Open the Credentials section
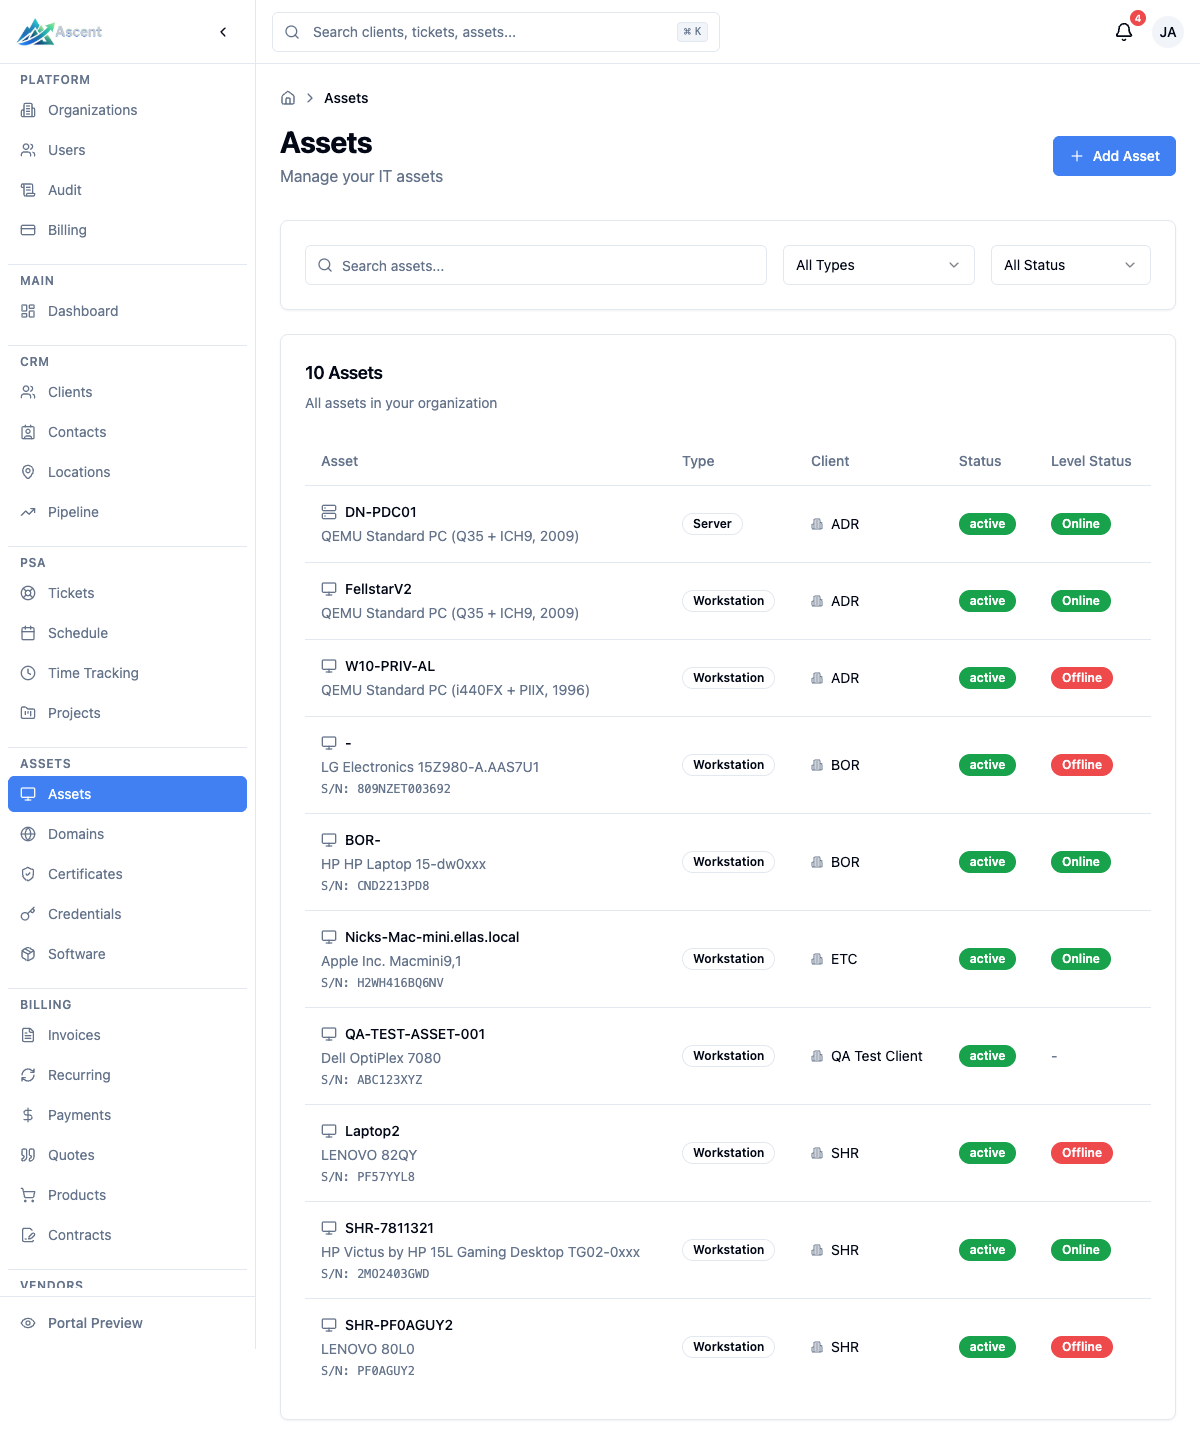The height and width of the screenshot is (1444, 1200). pos(84,914)
